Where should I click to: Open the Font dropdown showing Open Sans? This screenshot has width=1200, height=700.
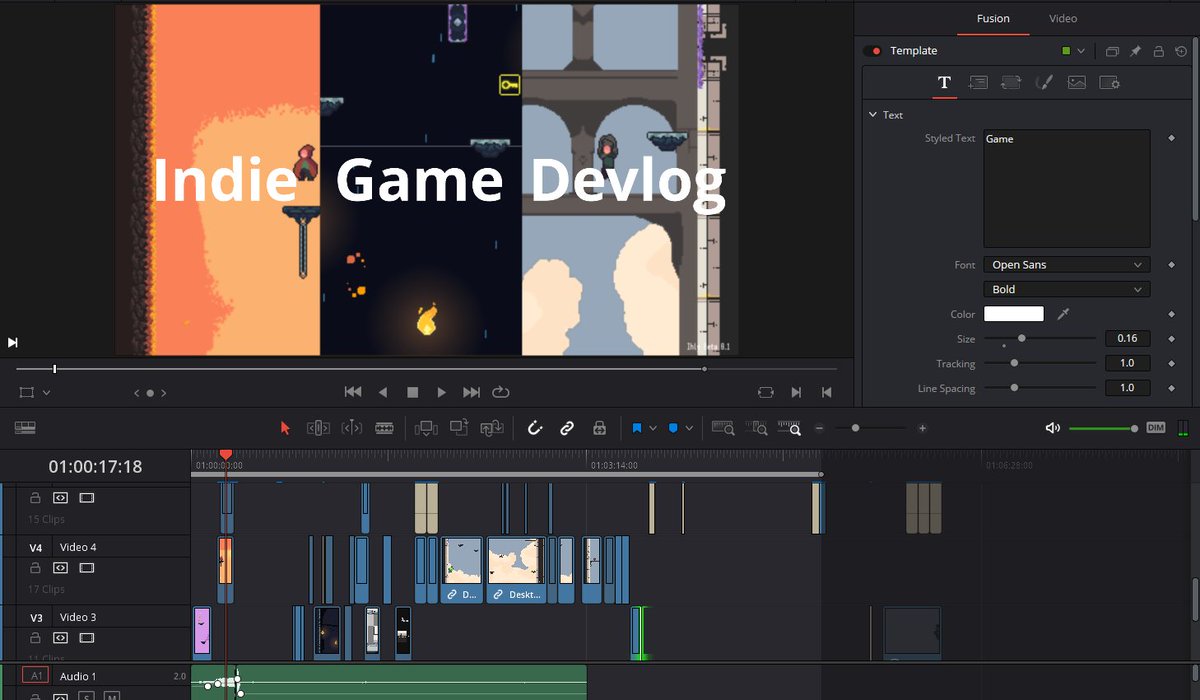[x=1066, y=265]
